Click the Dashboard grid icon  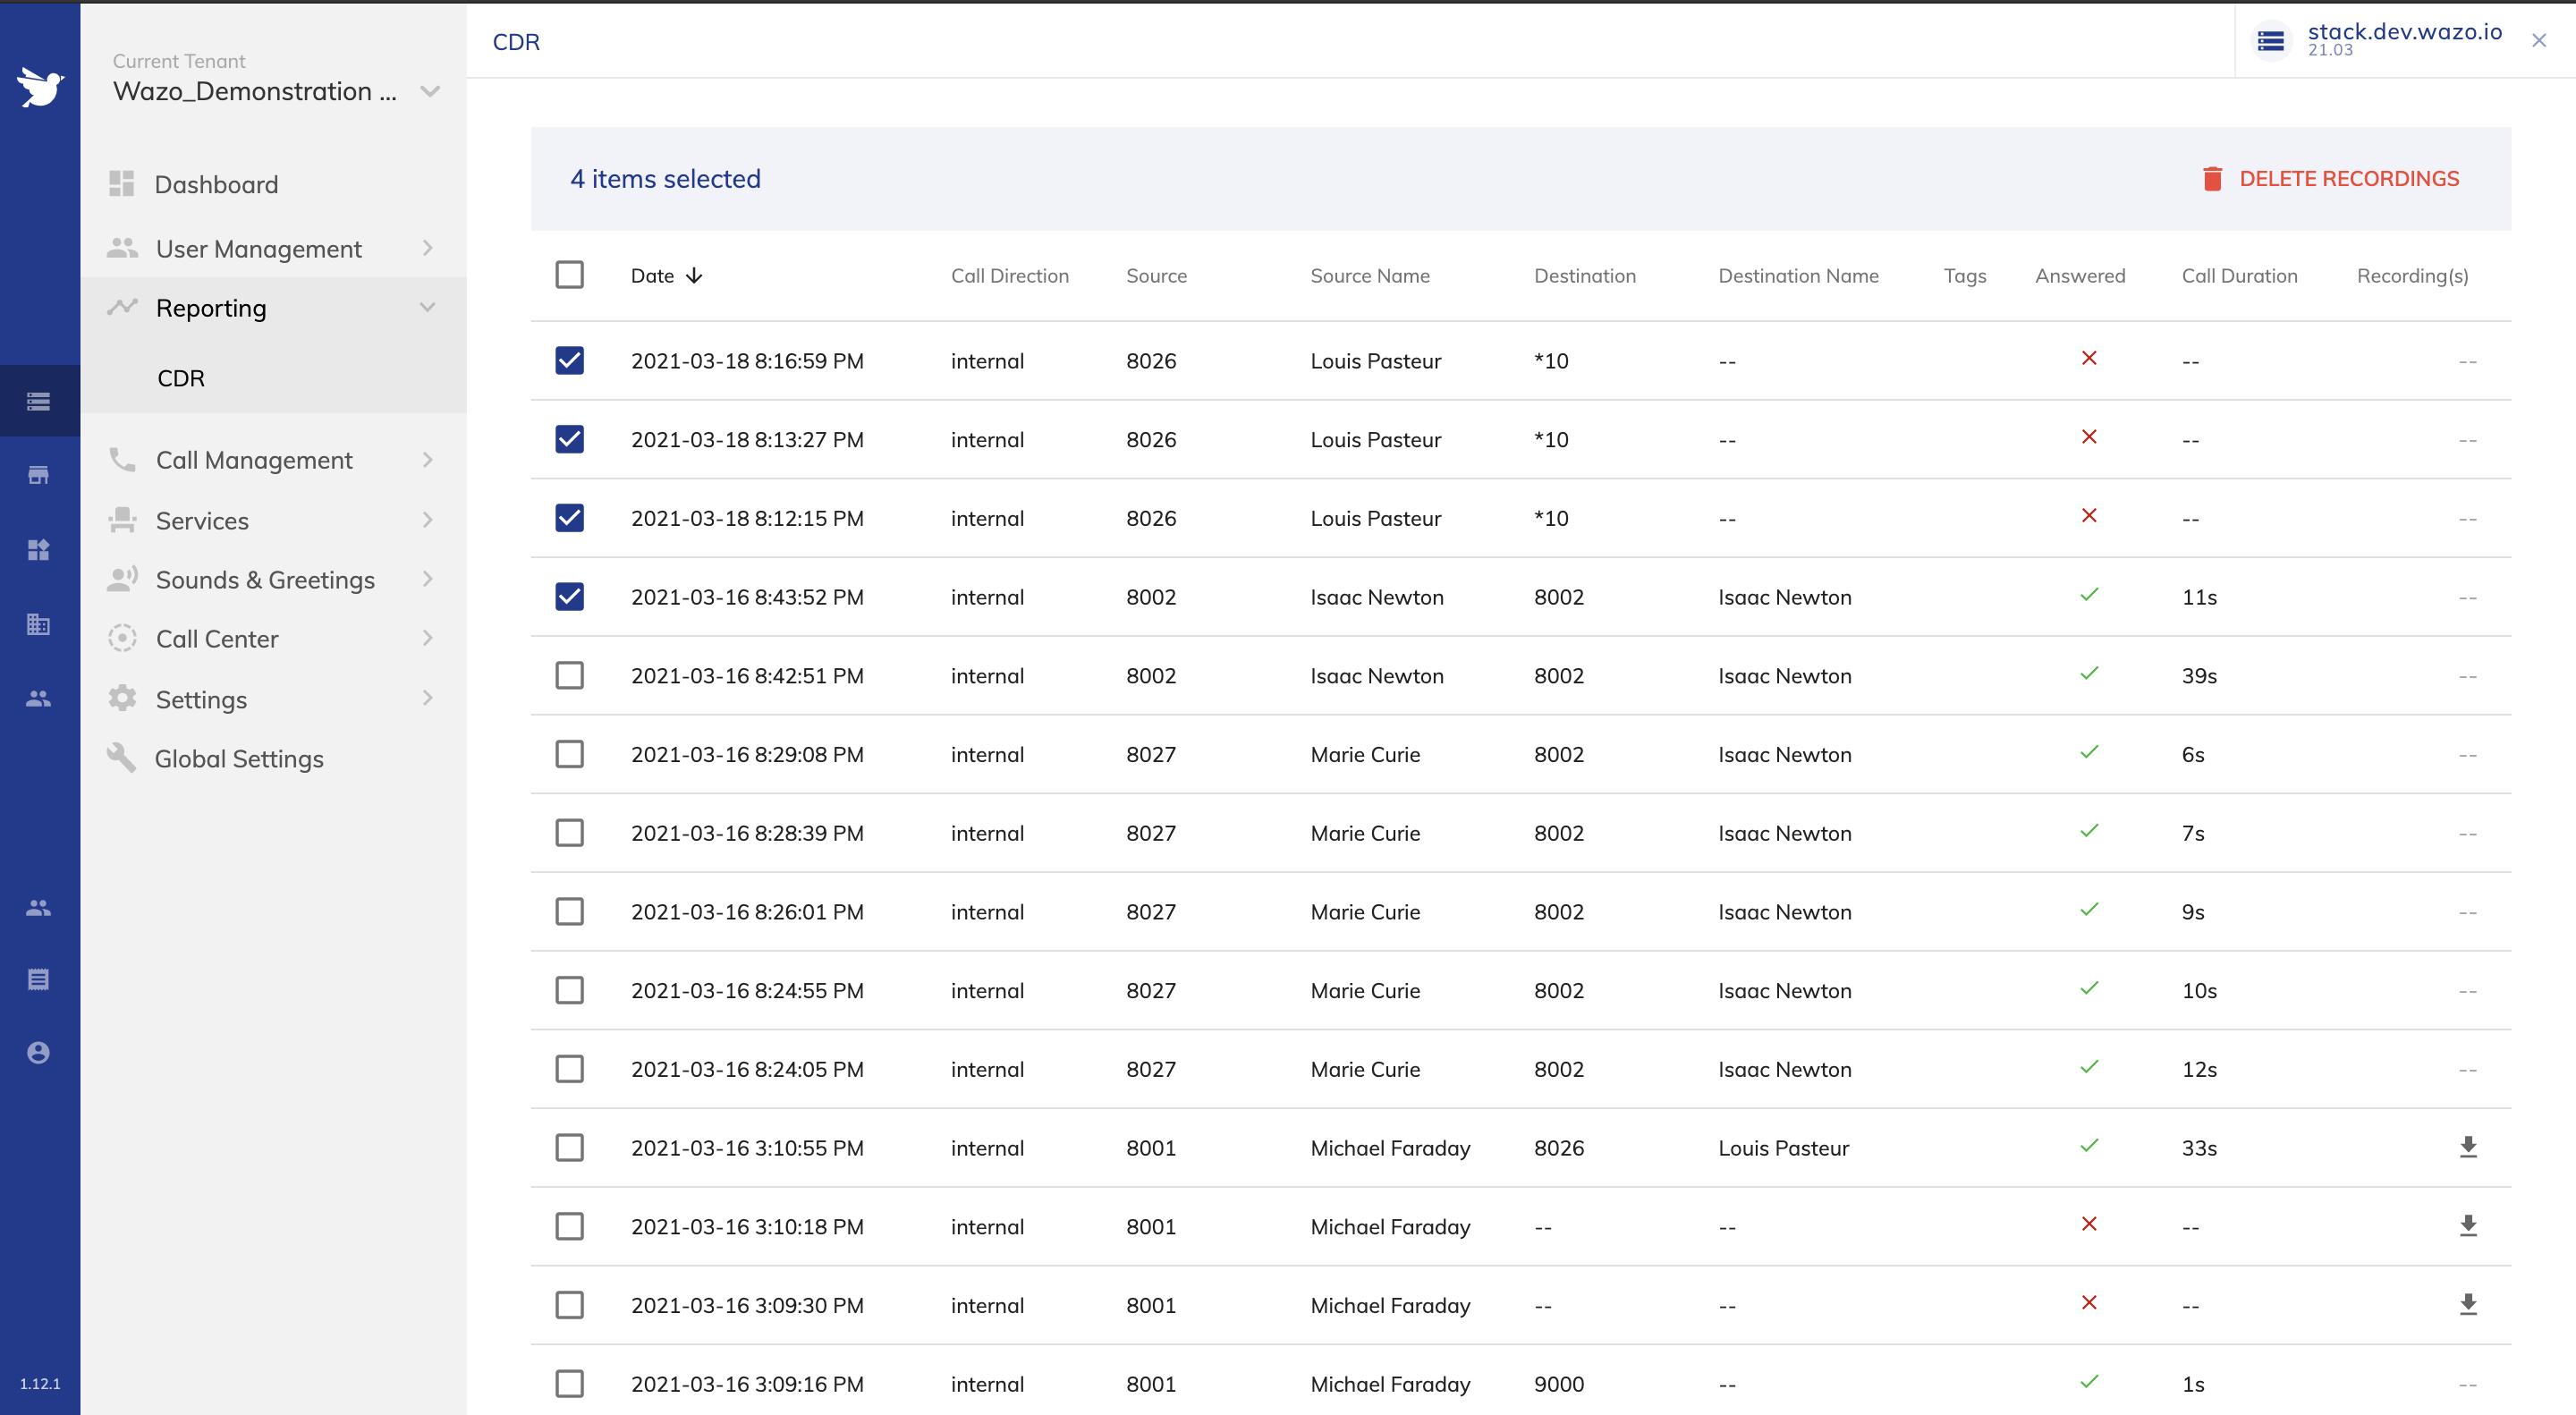click(x=121, y=184)
